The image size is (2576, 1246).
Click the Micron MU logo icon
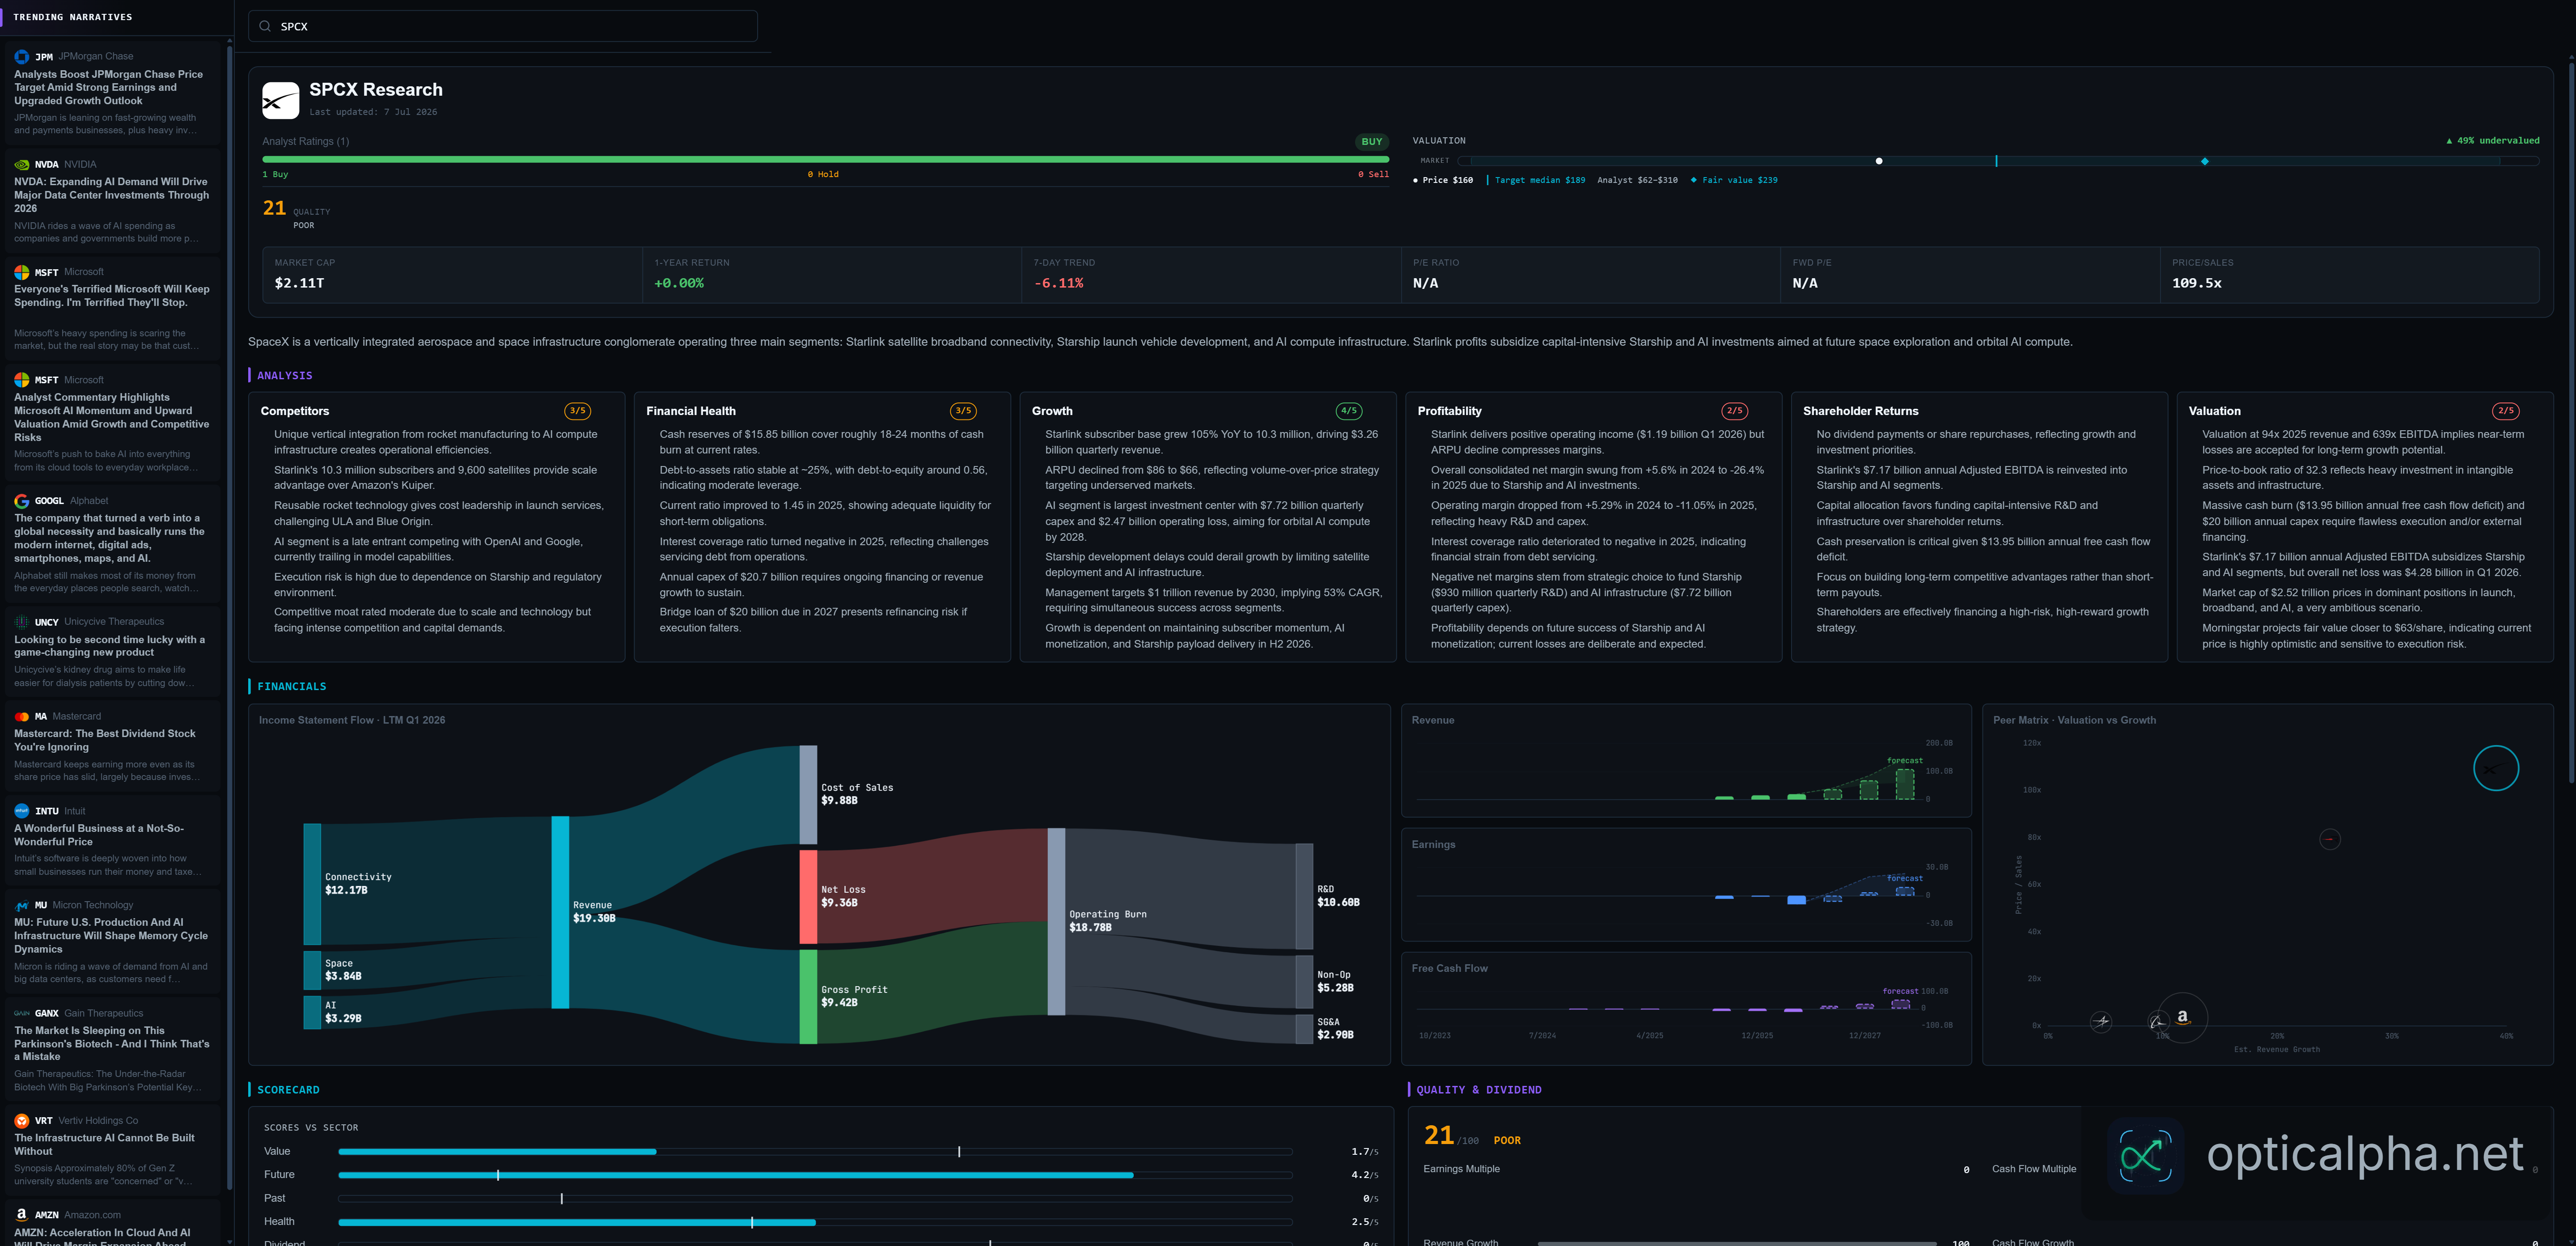21,906
